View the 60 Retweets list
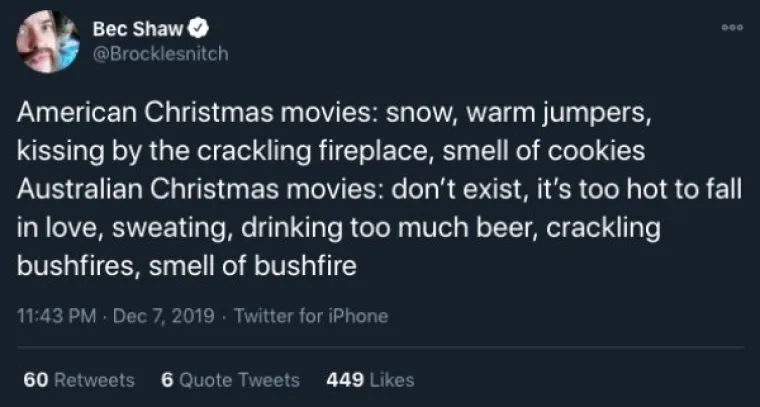The height and width of the screenshot is (407, 760). tap(78, 379)
